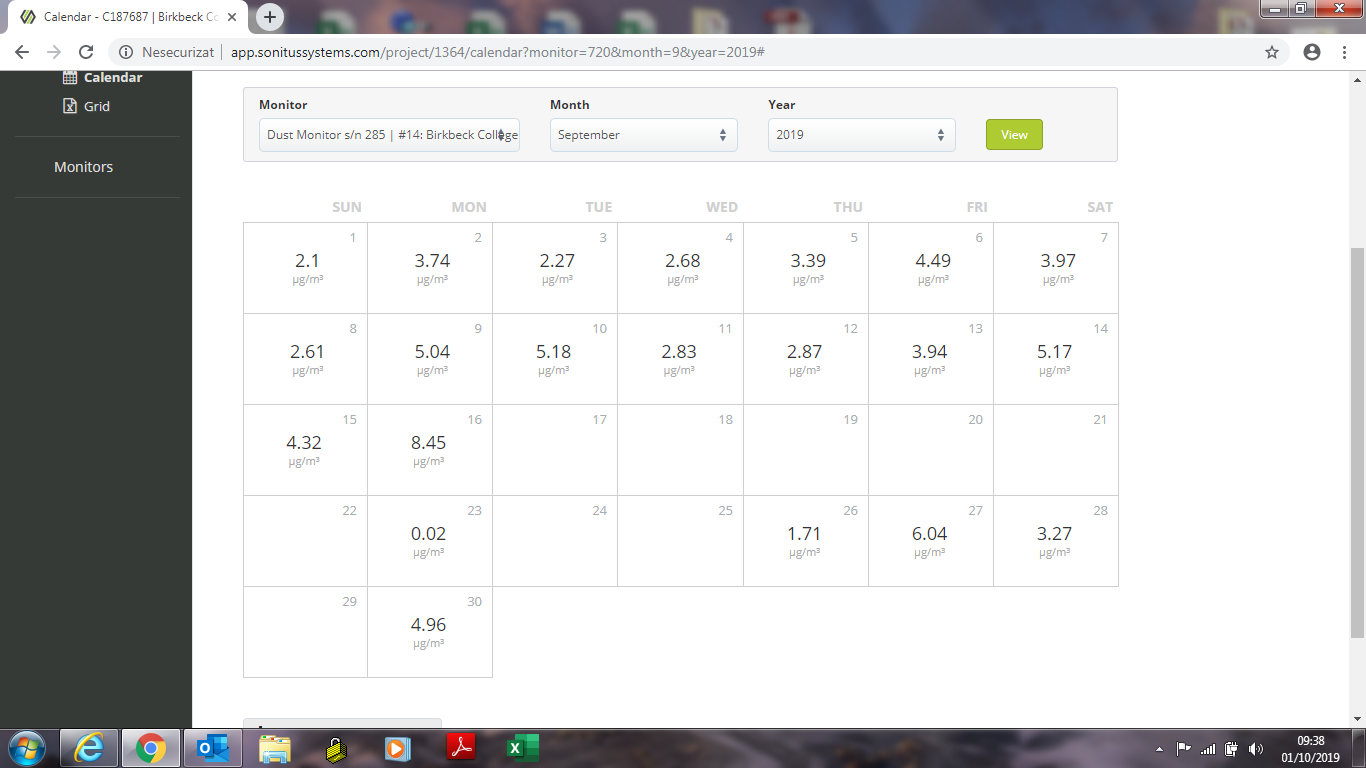Open Excel from the taskbar
This screenshot has height=768, width=1366.
tap(522, 748)
